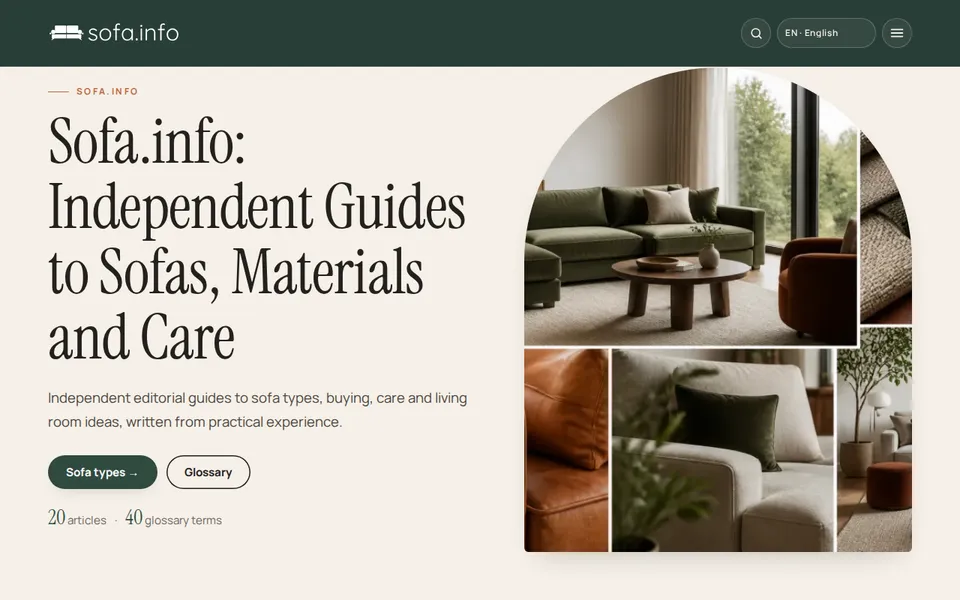Click the SOFA.INFO eyebrow label
Screen dimensions: 960x600
107,91
